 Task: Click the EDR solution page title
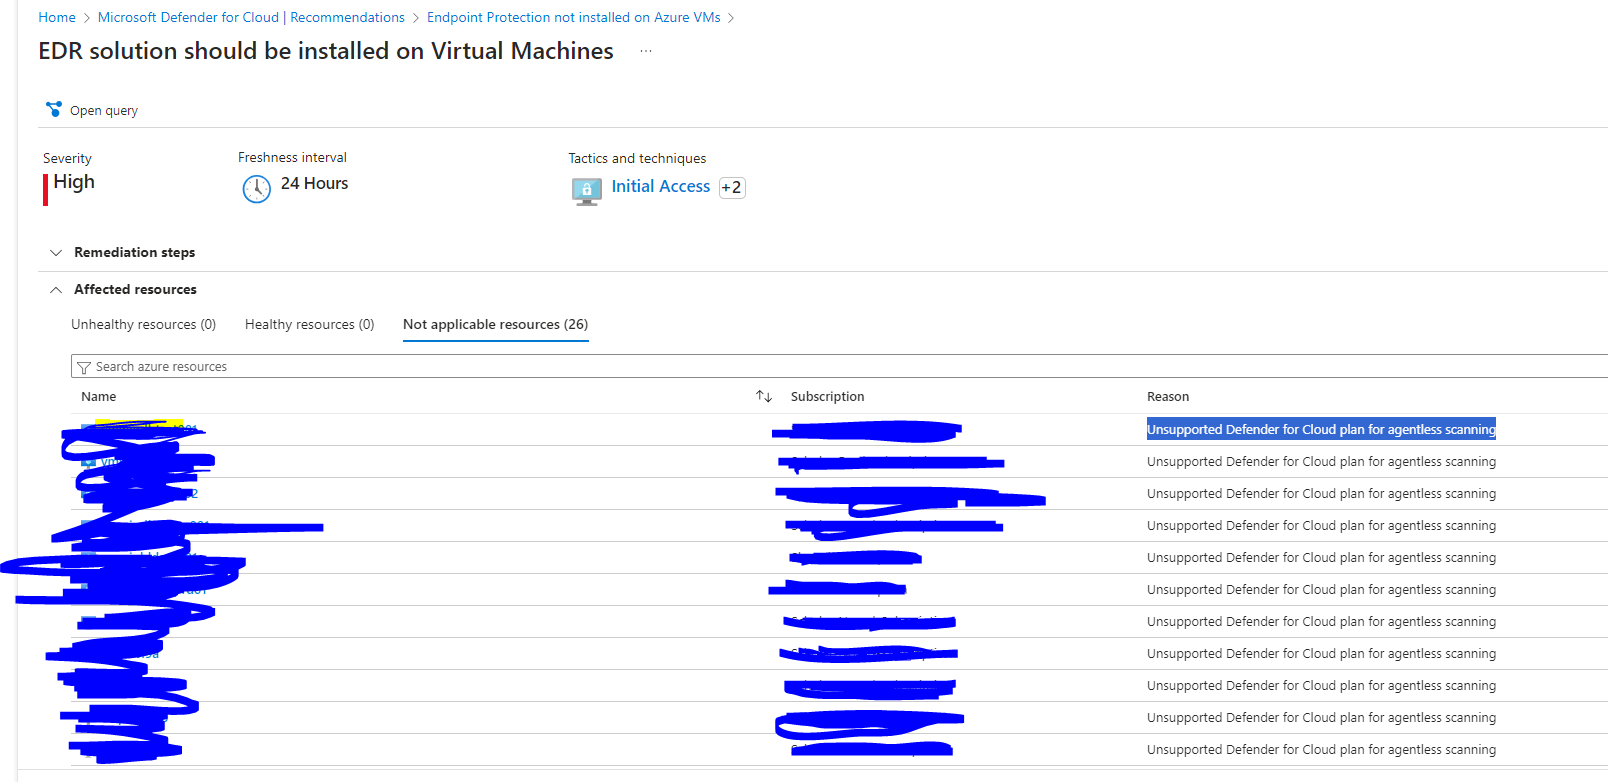pos(326,51)
